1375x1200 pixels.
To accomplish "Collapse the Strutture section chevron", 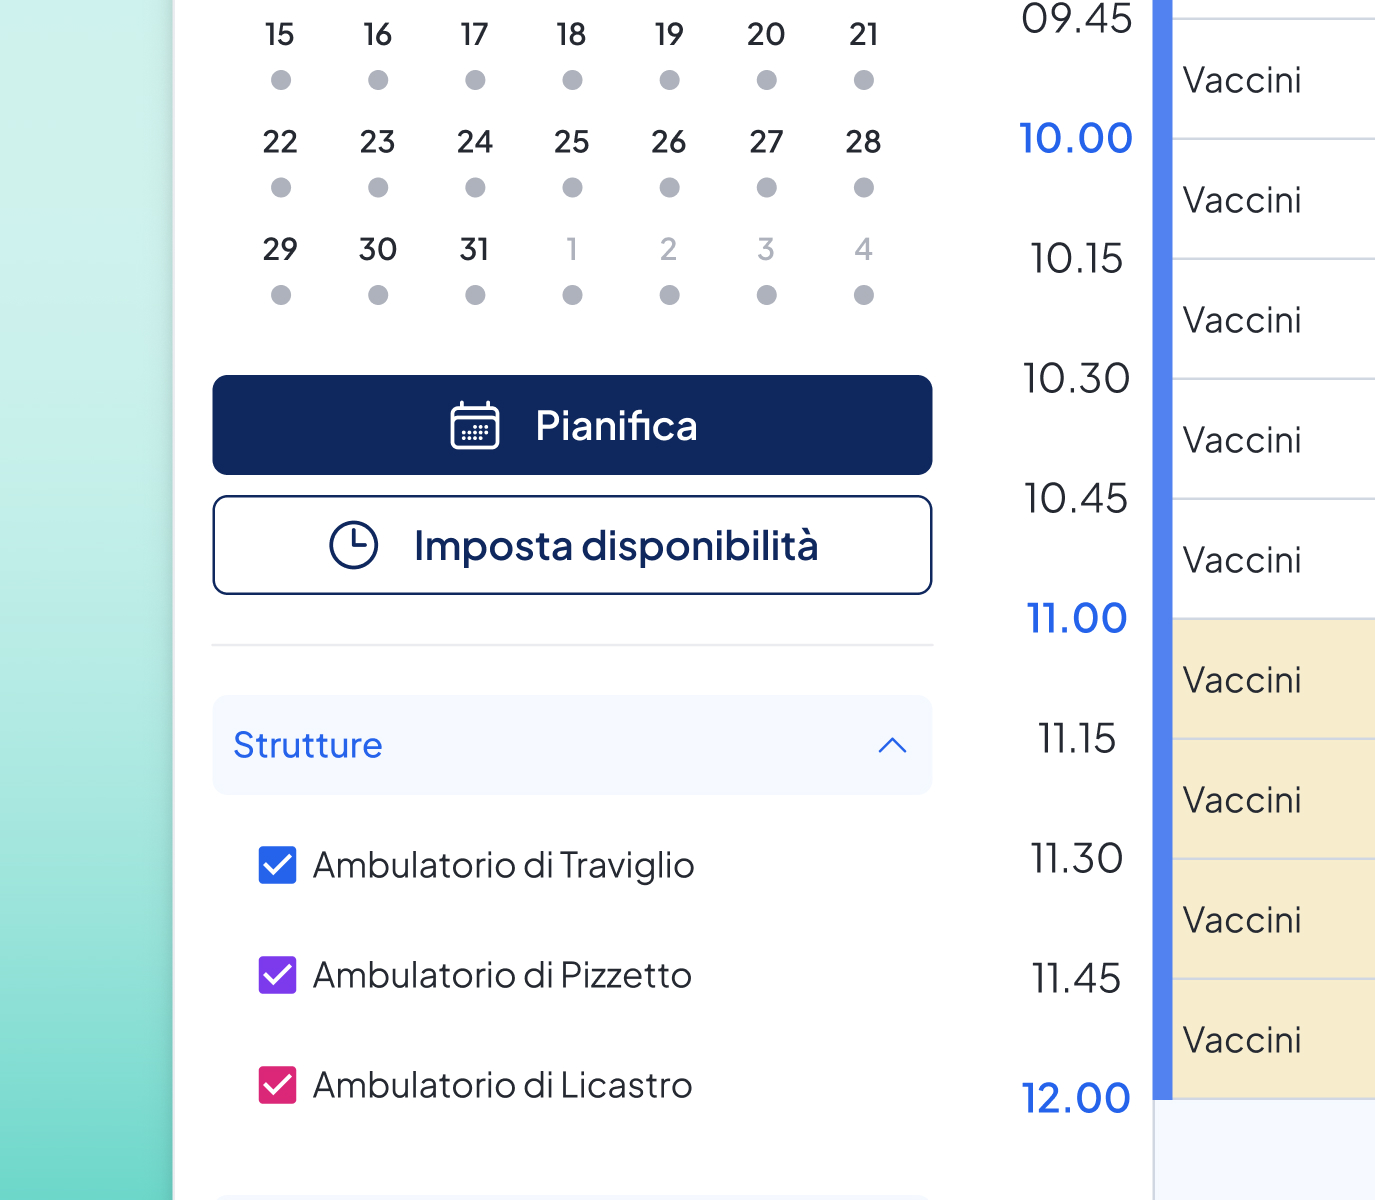I will click(x=892, y=746).
